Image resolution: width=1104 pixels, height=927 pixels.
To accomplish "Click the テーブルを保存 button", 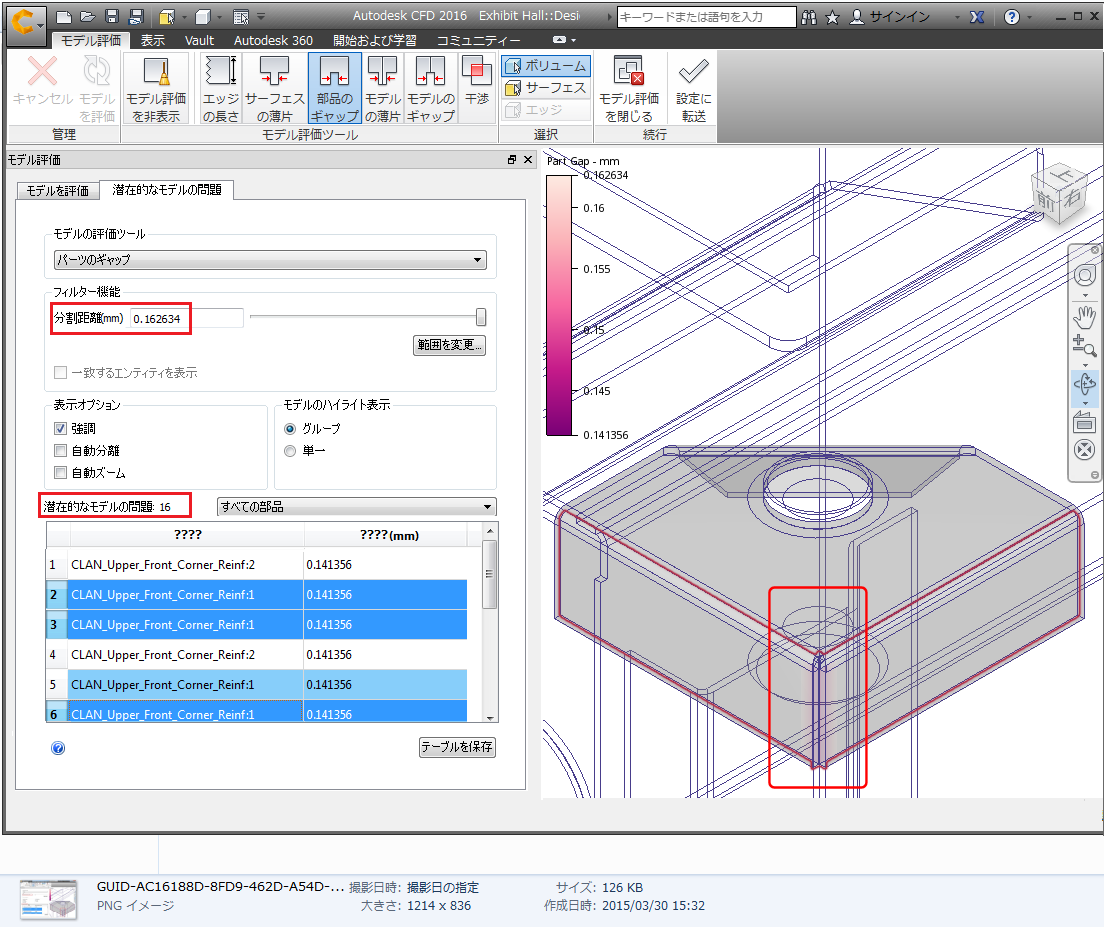I will [x=457, y=747].
